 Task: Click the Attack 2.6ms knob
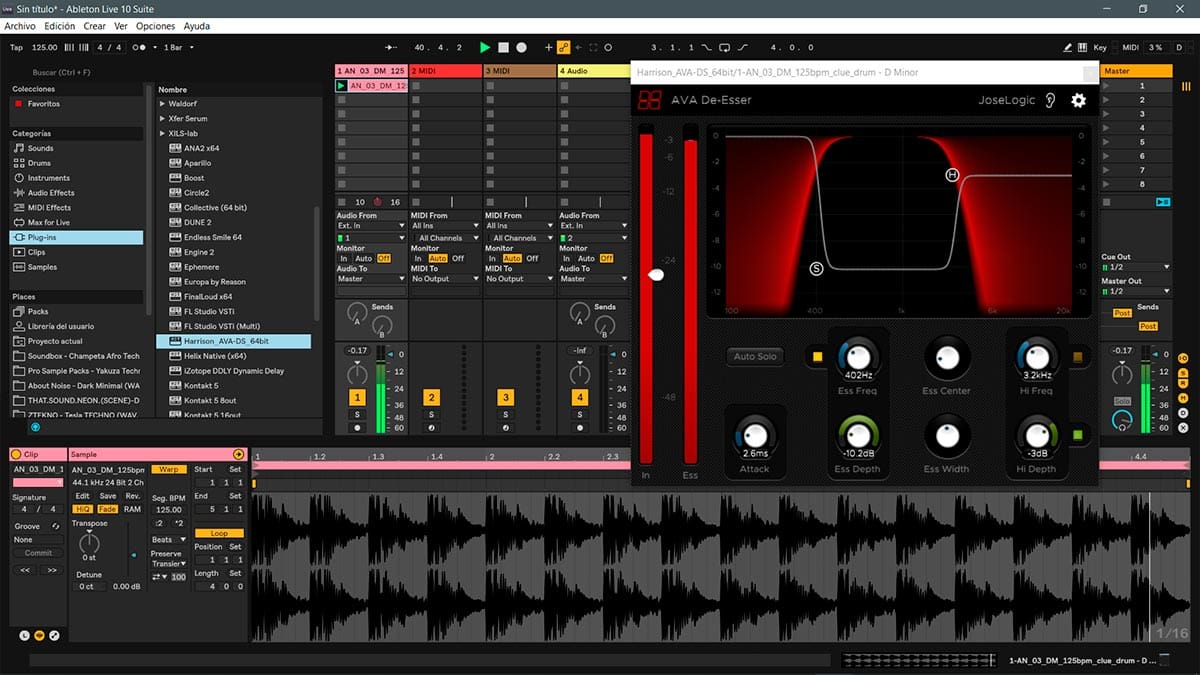point(755,434)
